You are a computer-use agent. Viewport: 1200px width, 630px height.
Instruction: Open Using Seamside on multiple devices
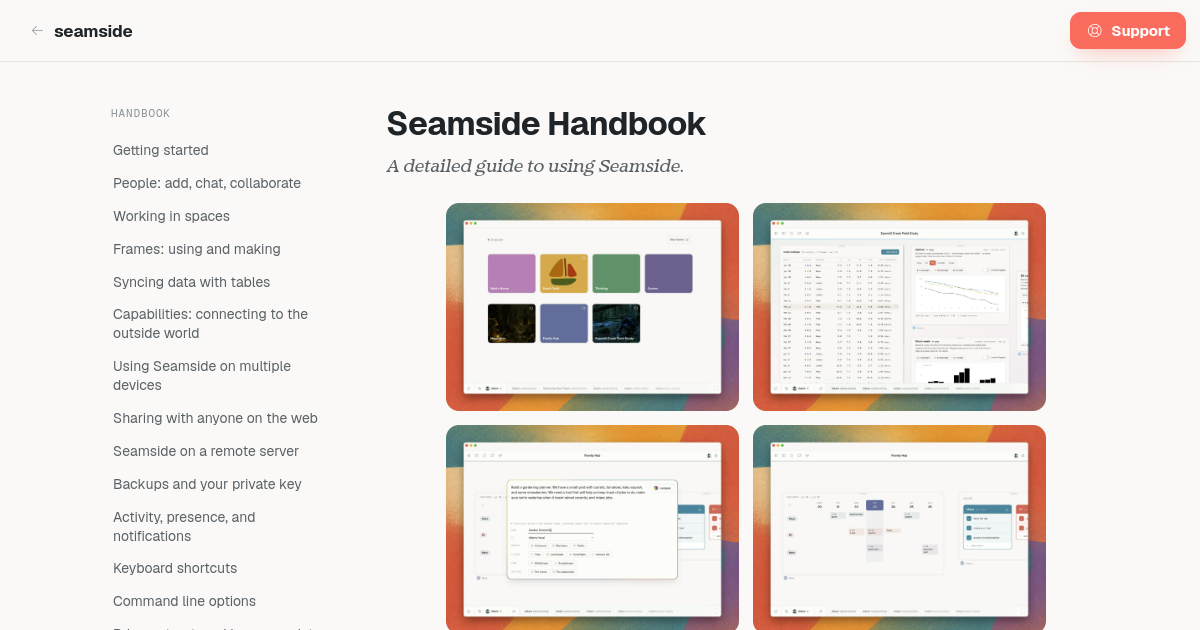pyautogui.click(x=202, y=376)
